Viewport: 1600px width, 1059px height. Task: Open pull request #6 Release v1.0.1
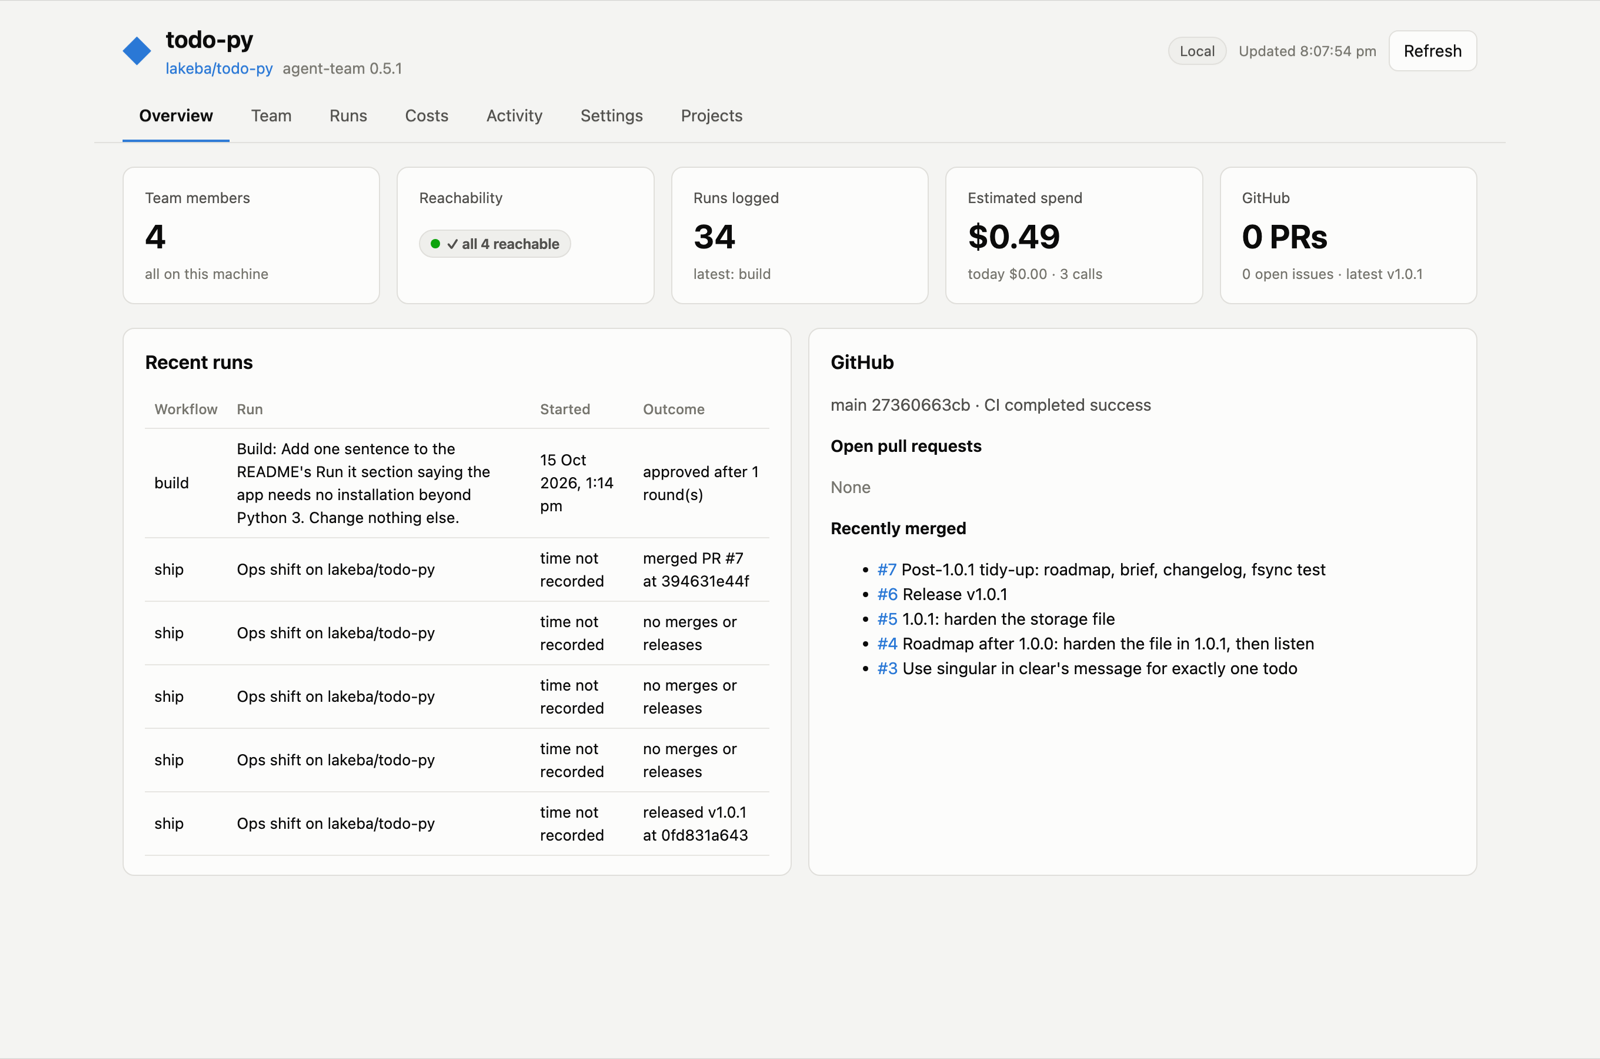[x=887, y=594]
